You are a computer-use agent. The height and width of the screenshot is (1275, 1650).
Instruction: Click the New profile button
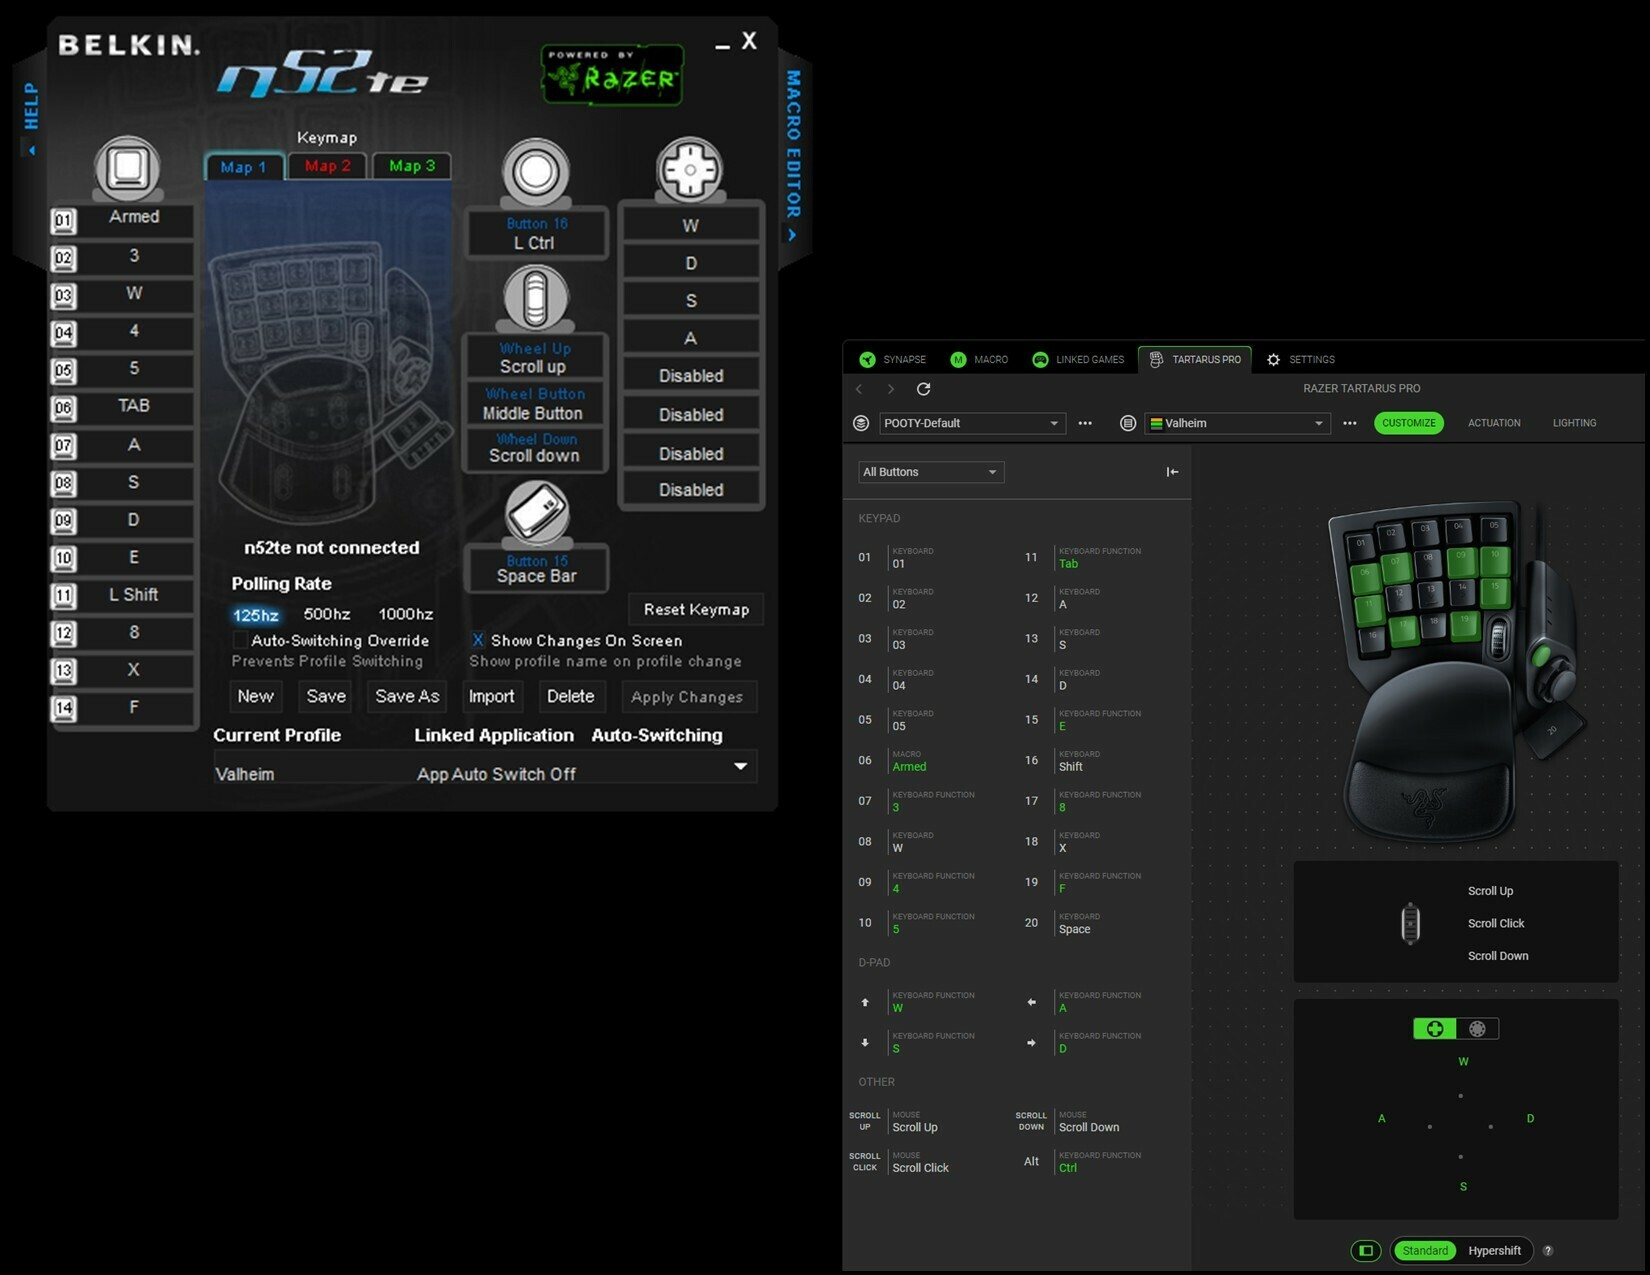coord(255,696)
